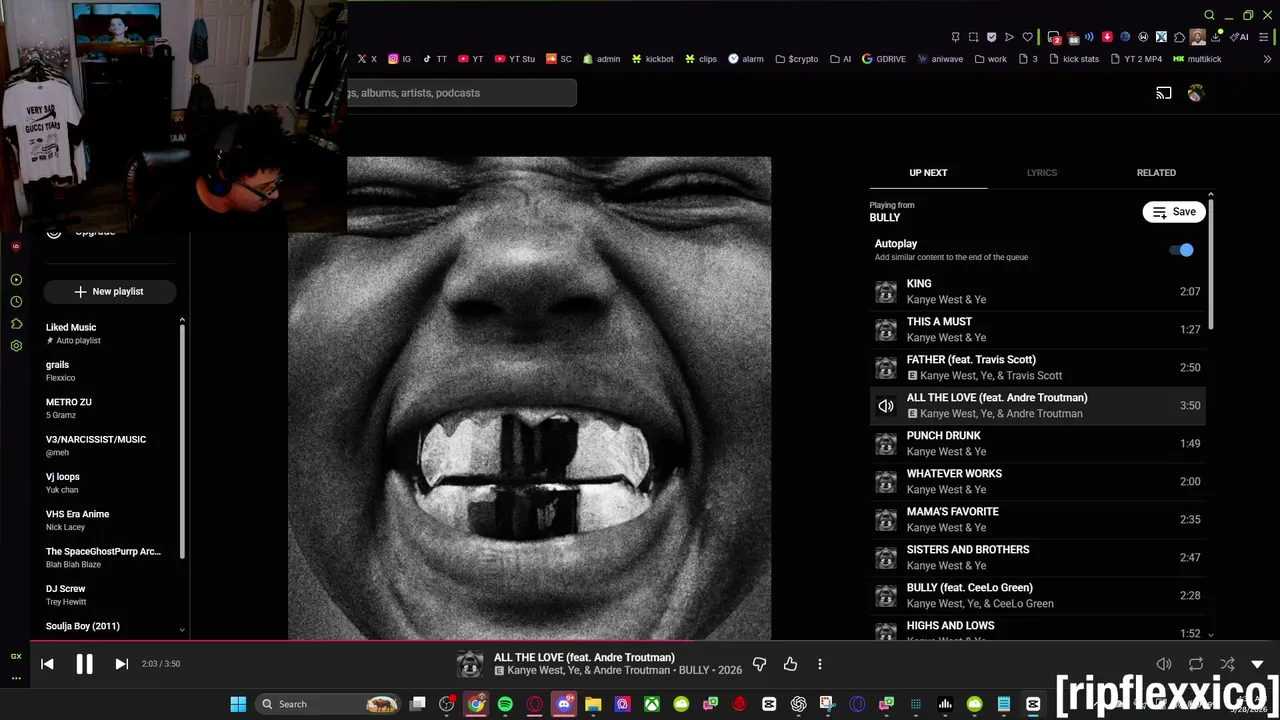Open the IG bookmark
Screen dimensions: 1280x720
[x=399, y=59]
